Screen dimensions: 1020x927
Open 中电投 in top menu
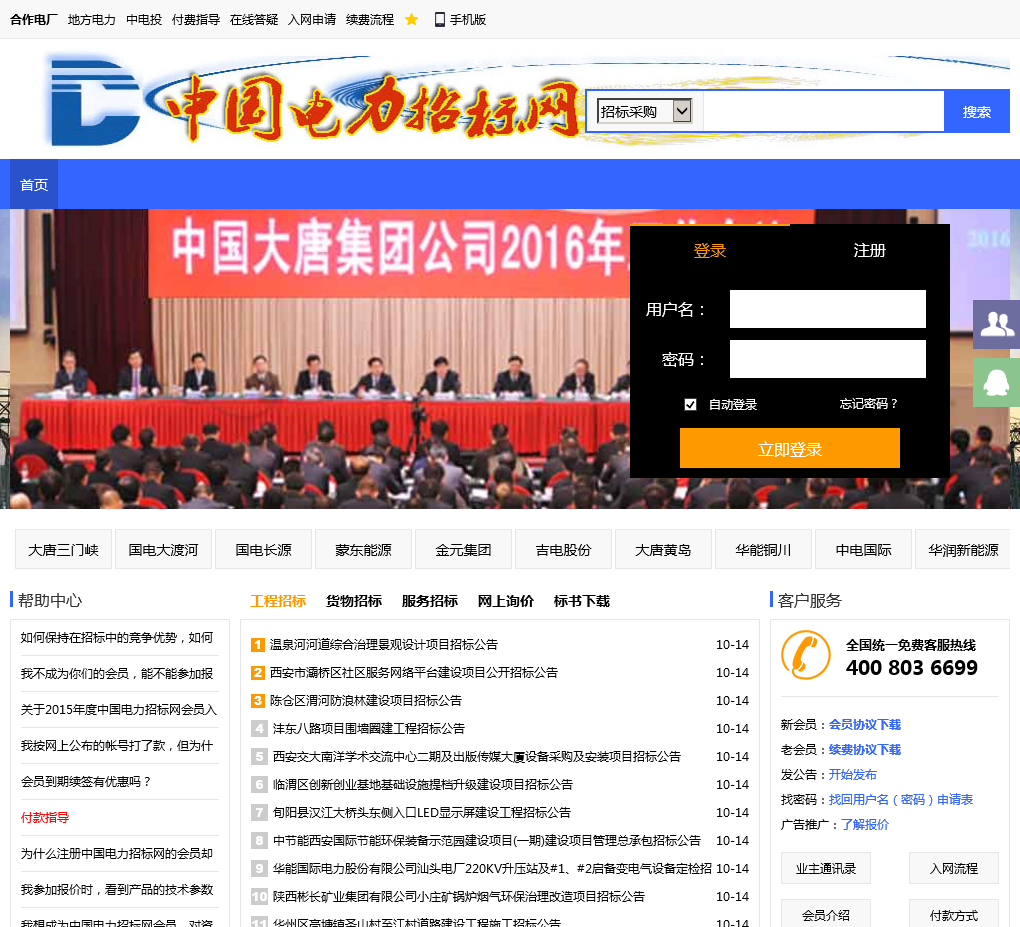pyautogui.click(x=144, y=20)
